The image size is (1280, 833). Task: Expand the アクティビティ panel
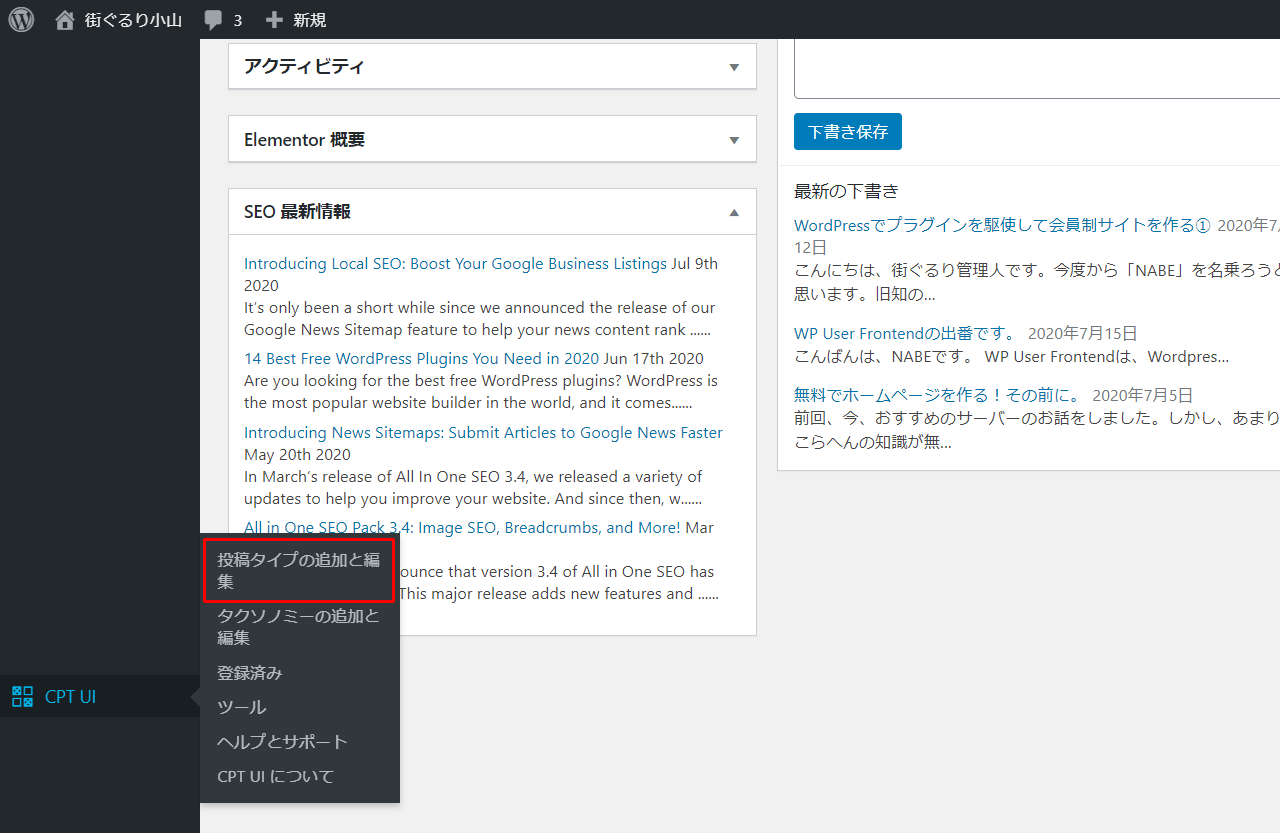point(734,67)
